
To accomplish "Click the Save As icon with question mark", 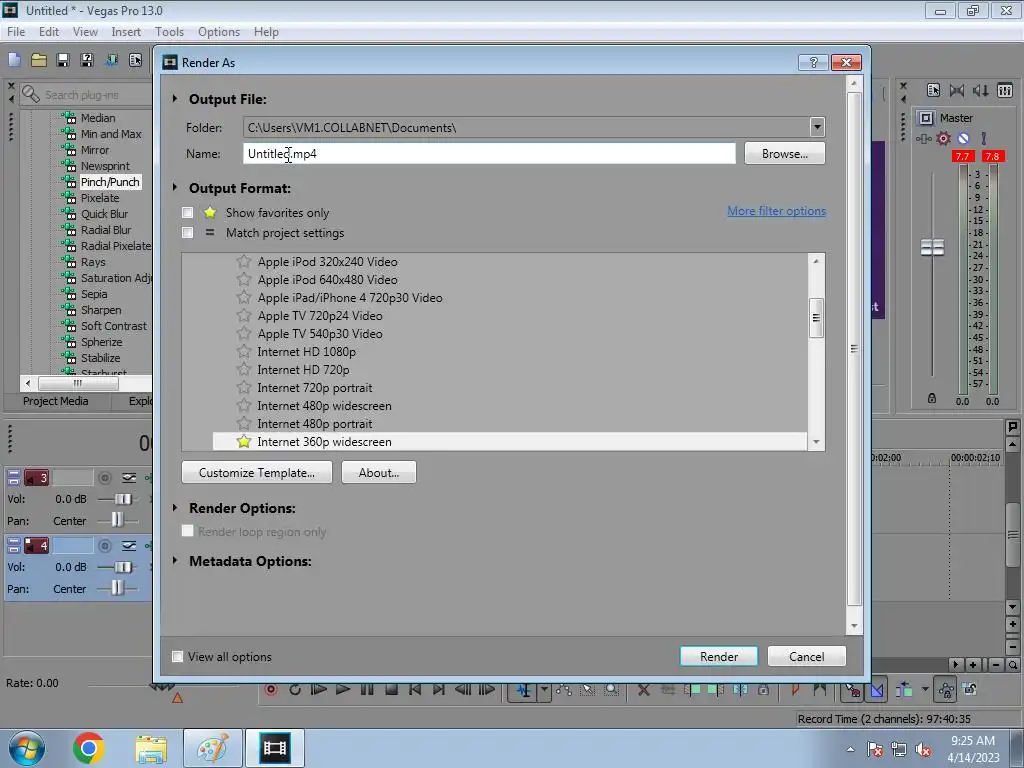I will (87, 60).
